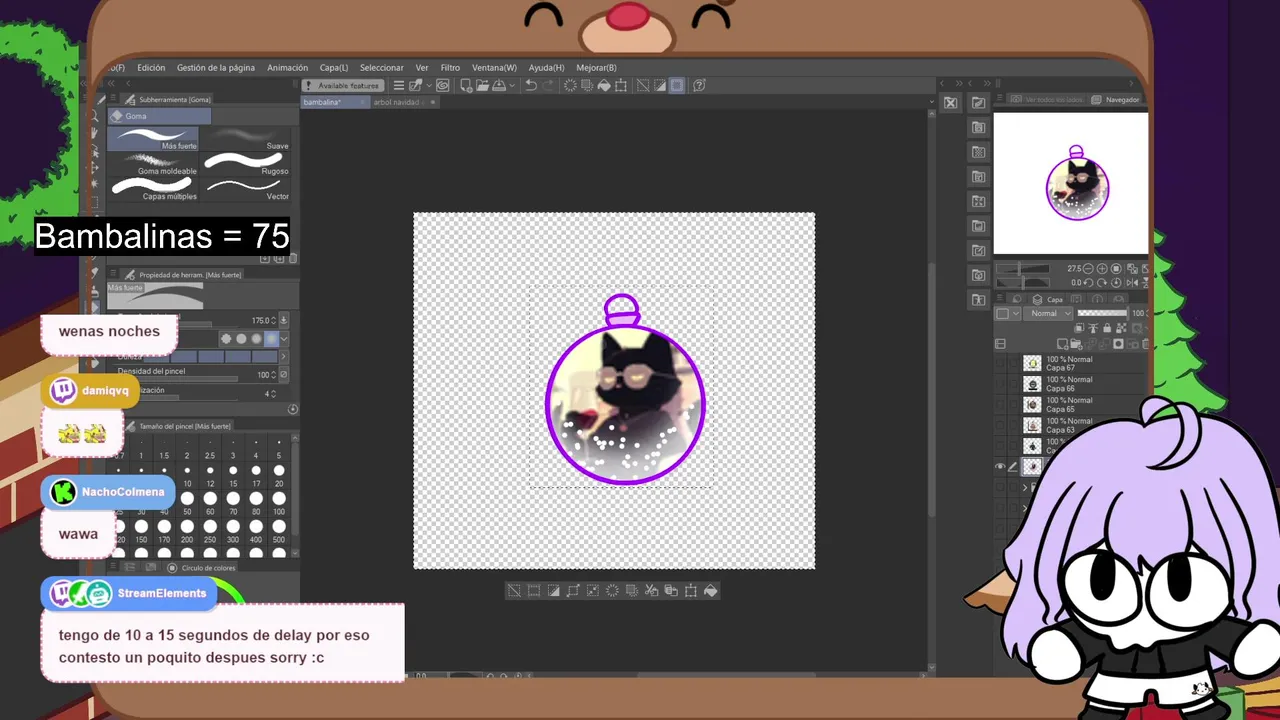The image size is (1280, 720).
Task: Open the Capa(L) menu
Action: (334, 68)
